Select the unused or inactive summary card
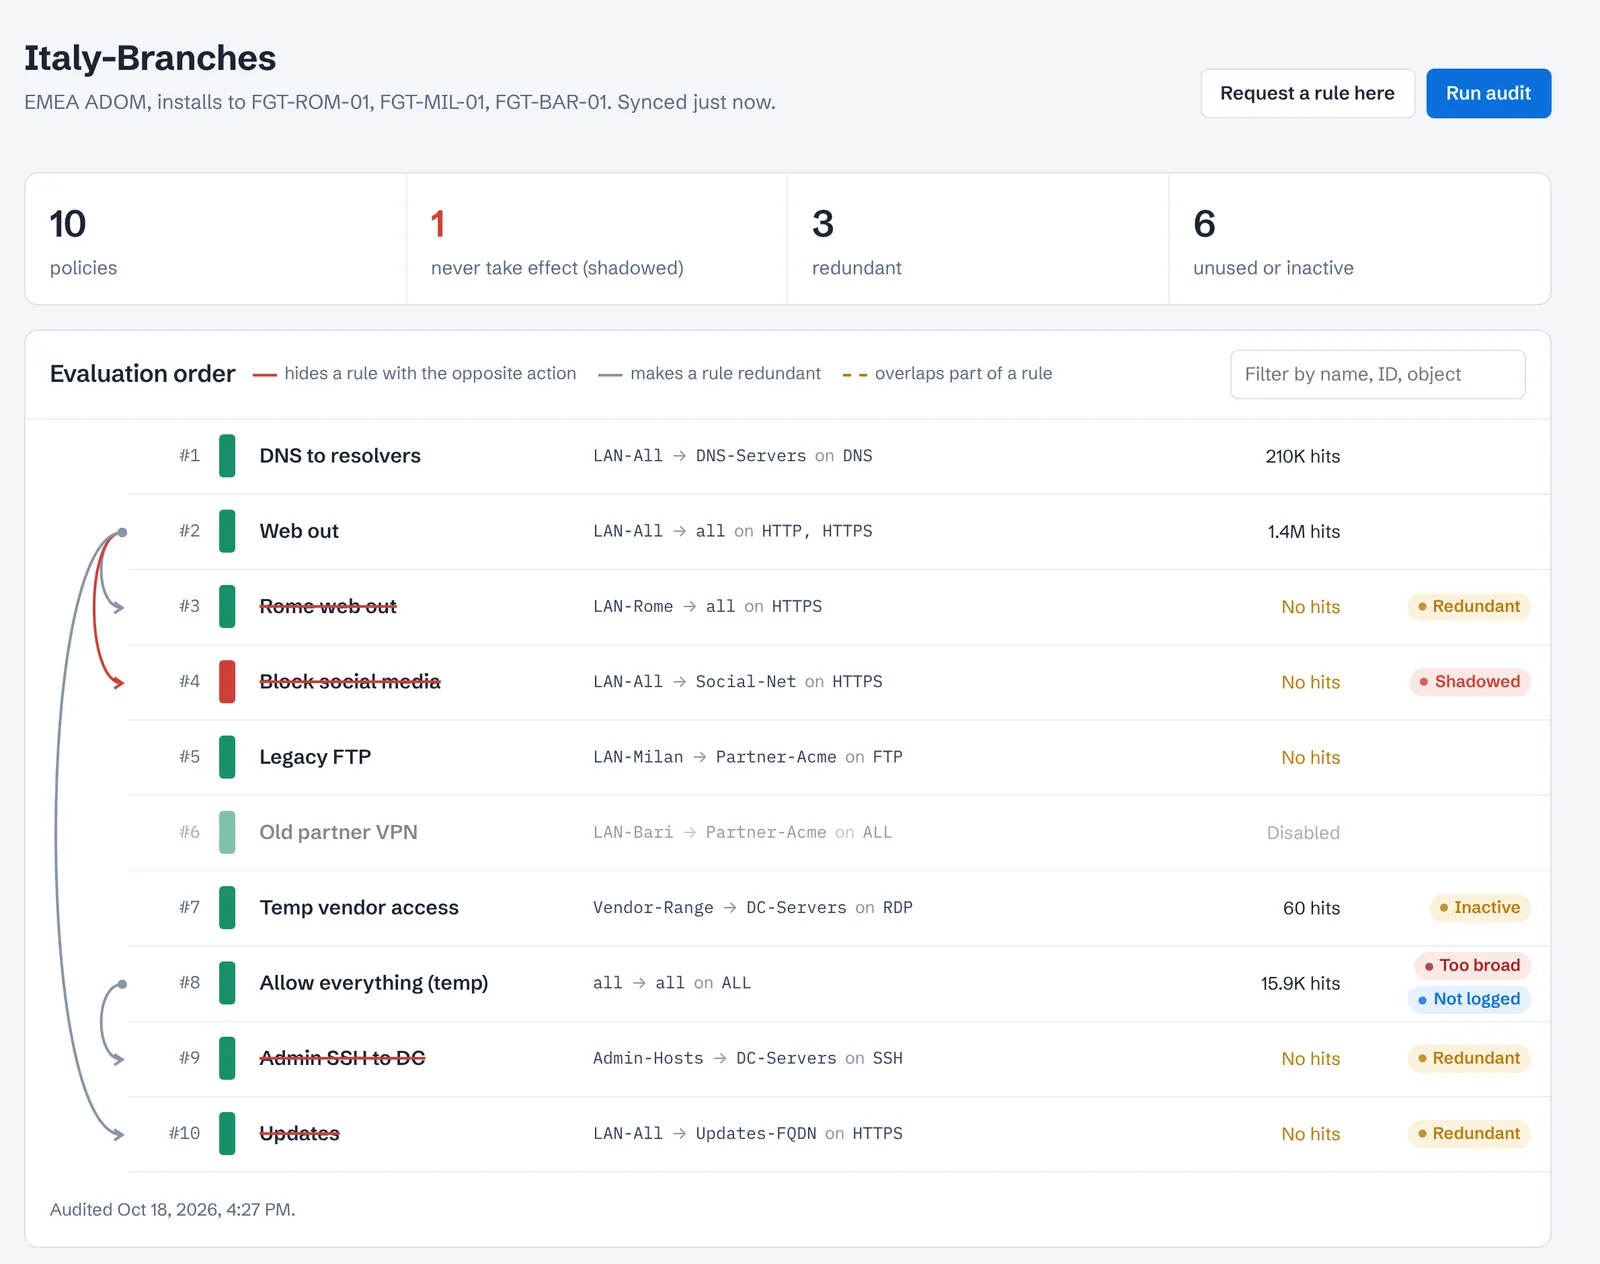The height and width of the screenshot is (1264, 1600). tap(1359, 239)
